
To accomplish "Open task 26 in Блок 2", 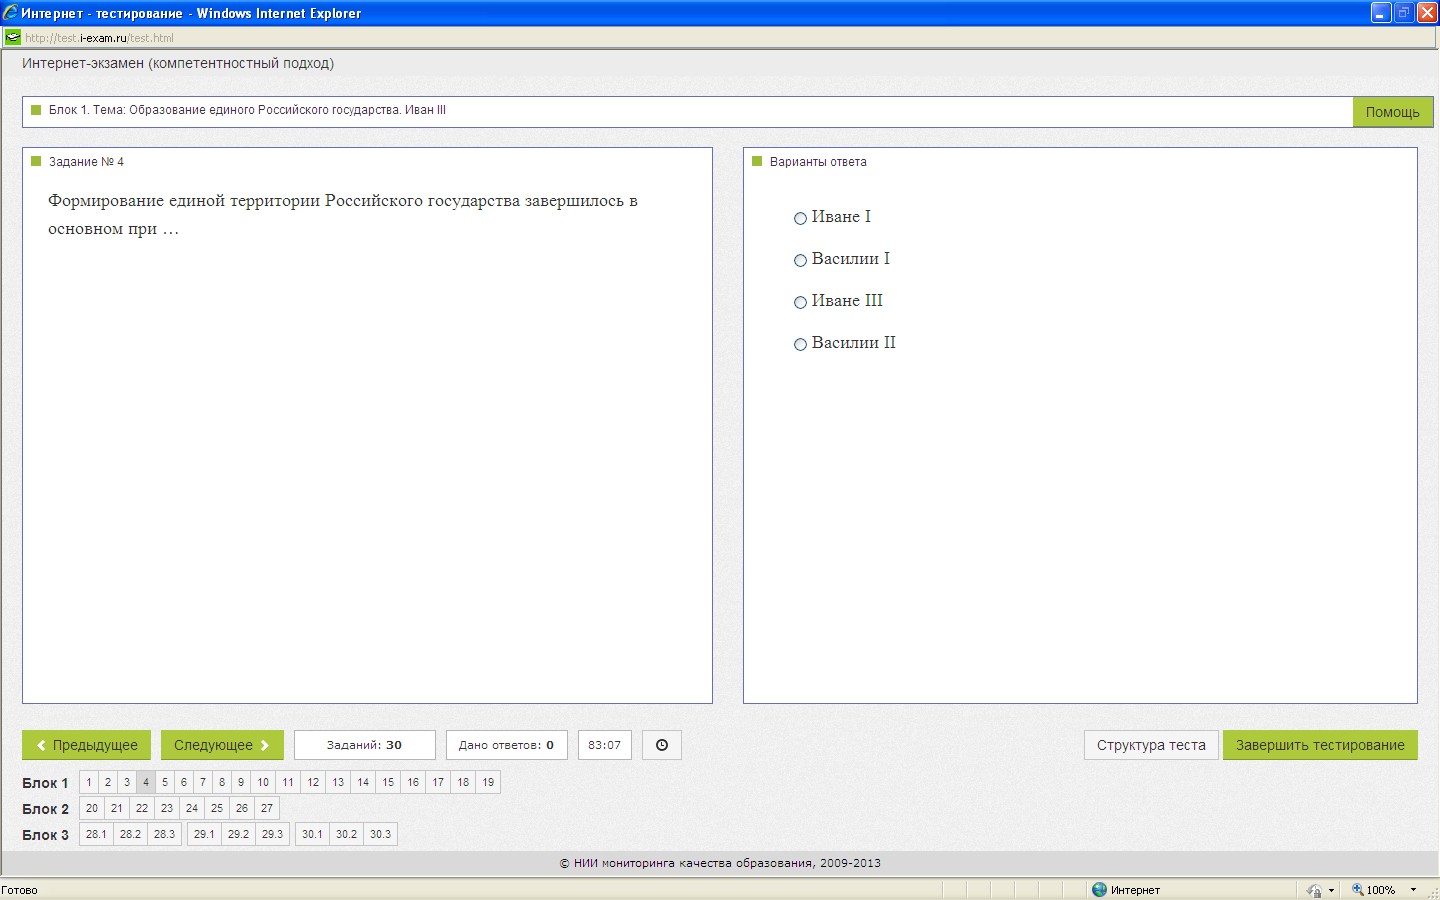I will point(242,808).
